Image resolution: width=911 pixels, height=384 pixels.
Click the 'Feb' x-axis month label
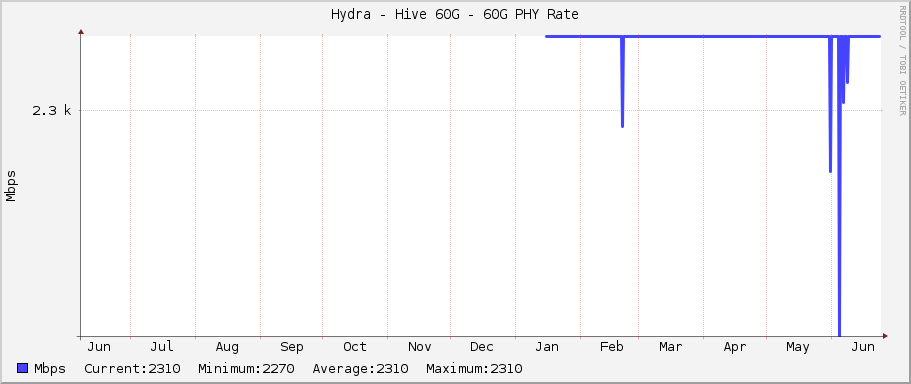612,347
